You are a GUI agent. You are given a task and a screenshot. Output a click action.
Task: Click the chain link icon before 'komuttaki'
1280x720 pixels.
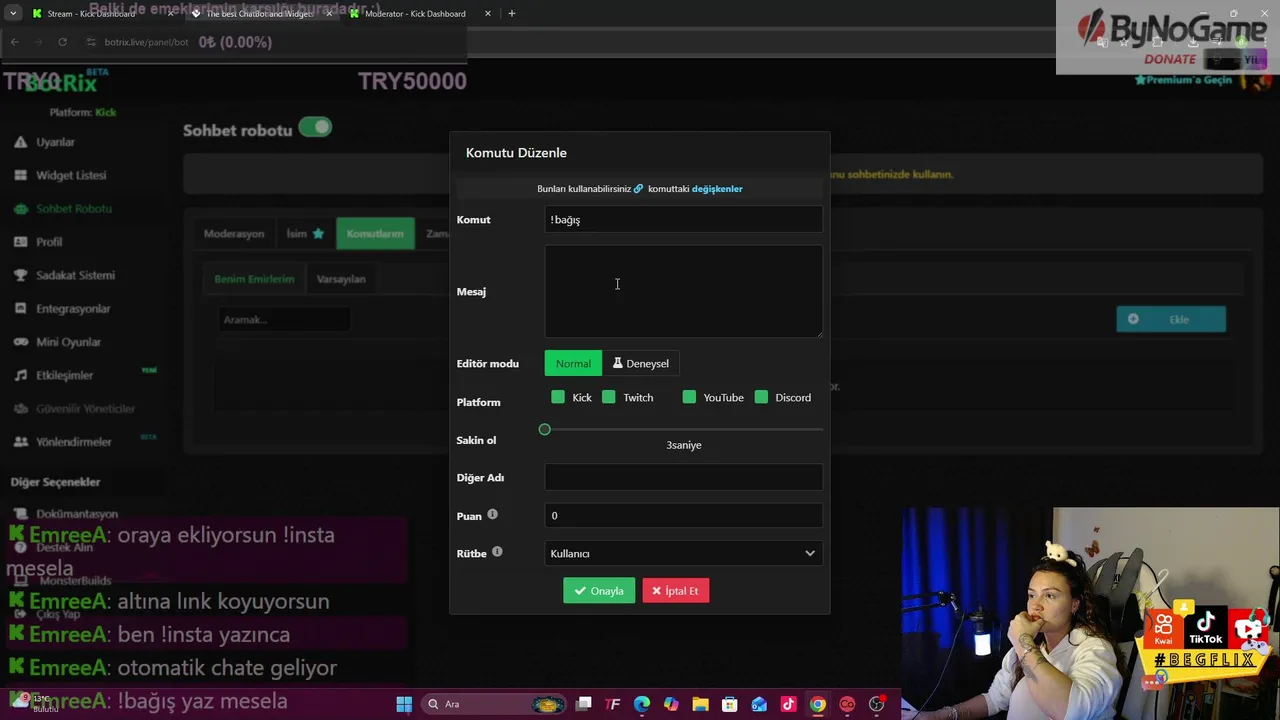click(638, 188)
